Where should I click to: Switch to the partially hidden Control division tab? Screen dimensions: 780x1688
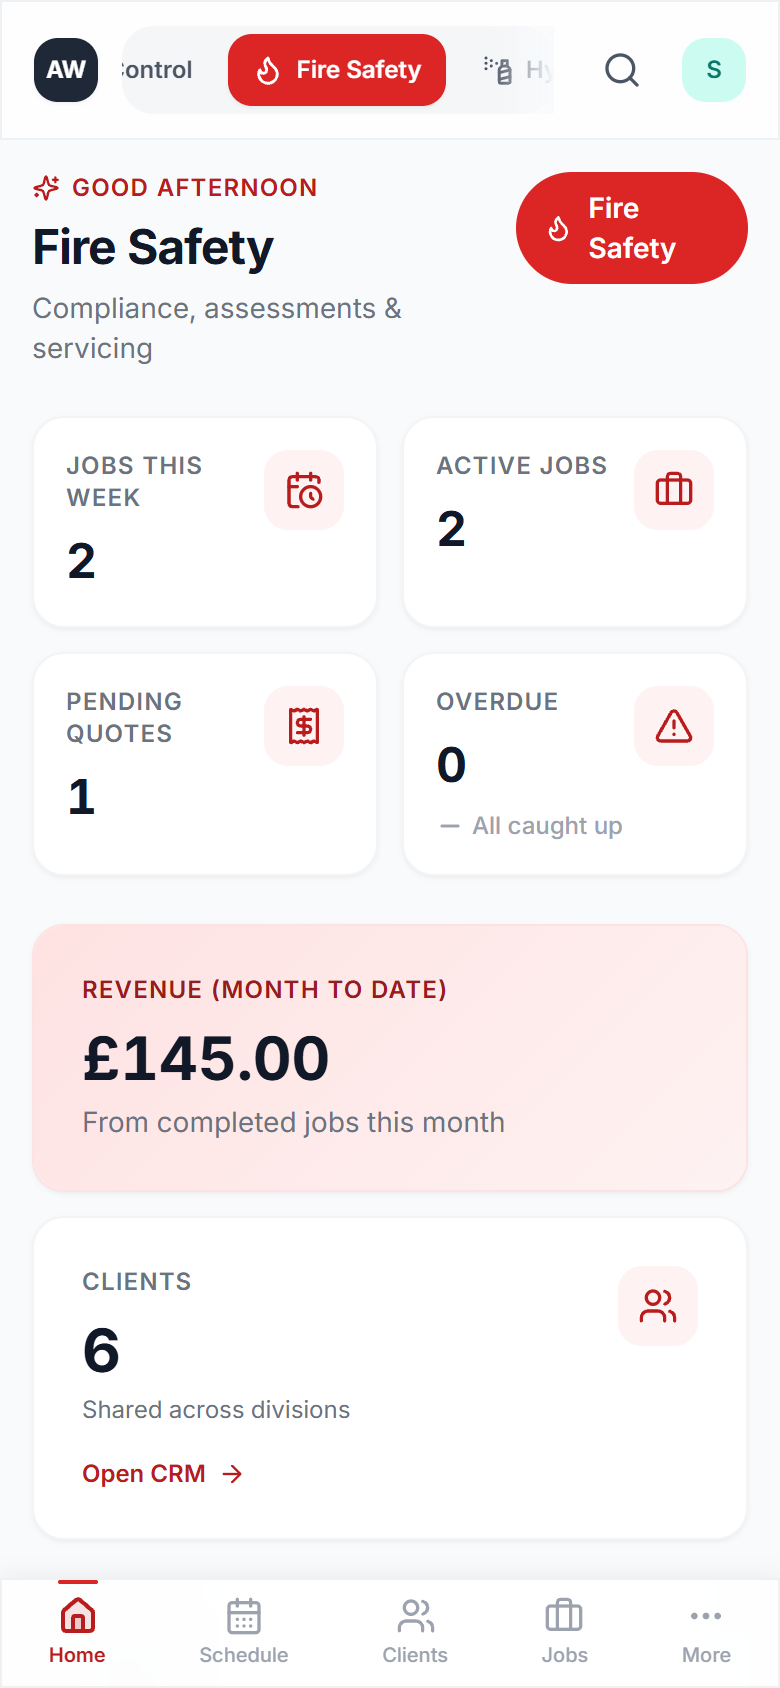click(x=157, y=70)
